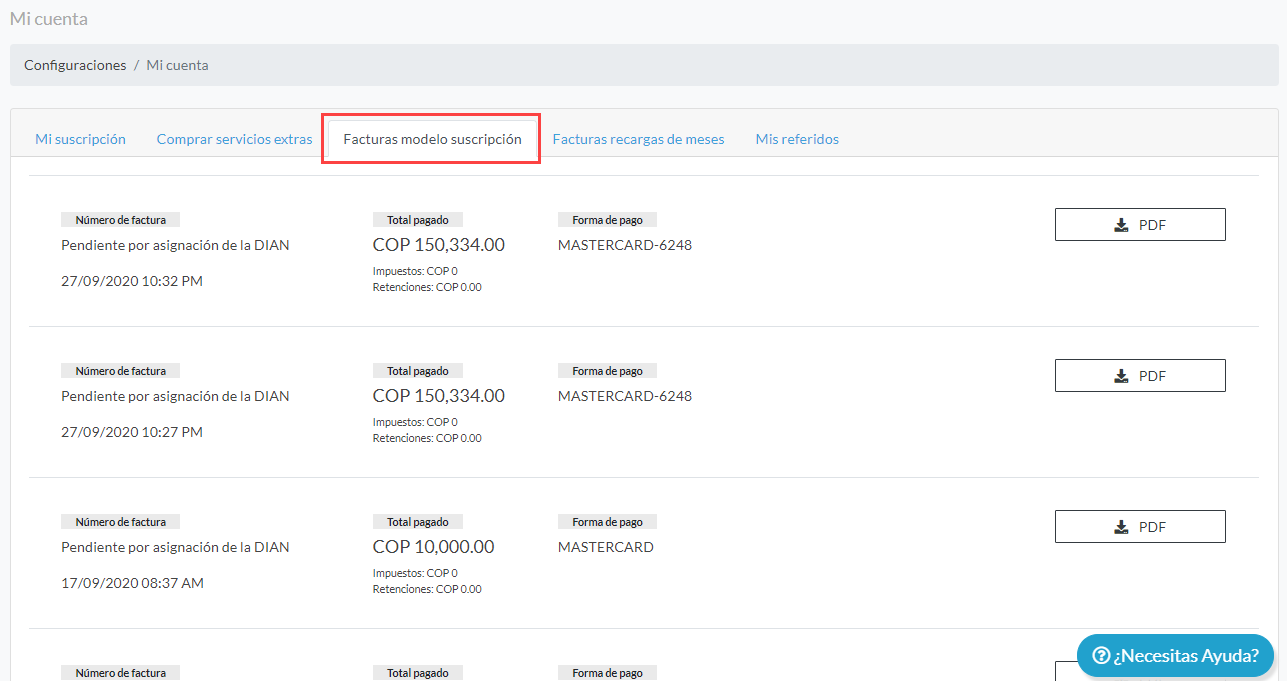Click the 27/09/2020 10:27 PM invoice date
The height and width of the screenshot is (681, 1287).
click(x=132, y=432)
